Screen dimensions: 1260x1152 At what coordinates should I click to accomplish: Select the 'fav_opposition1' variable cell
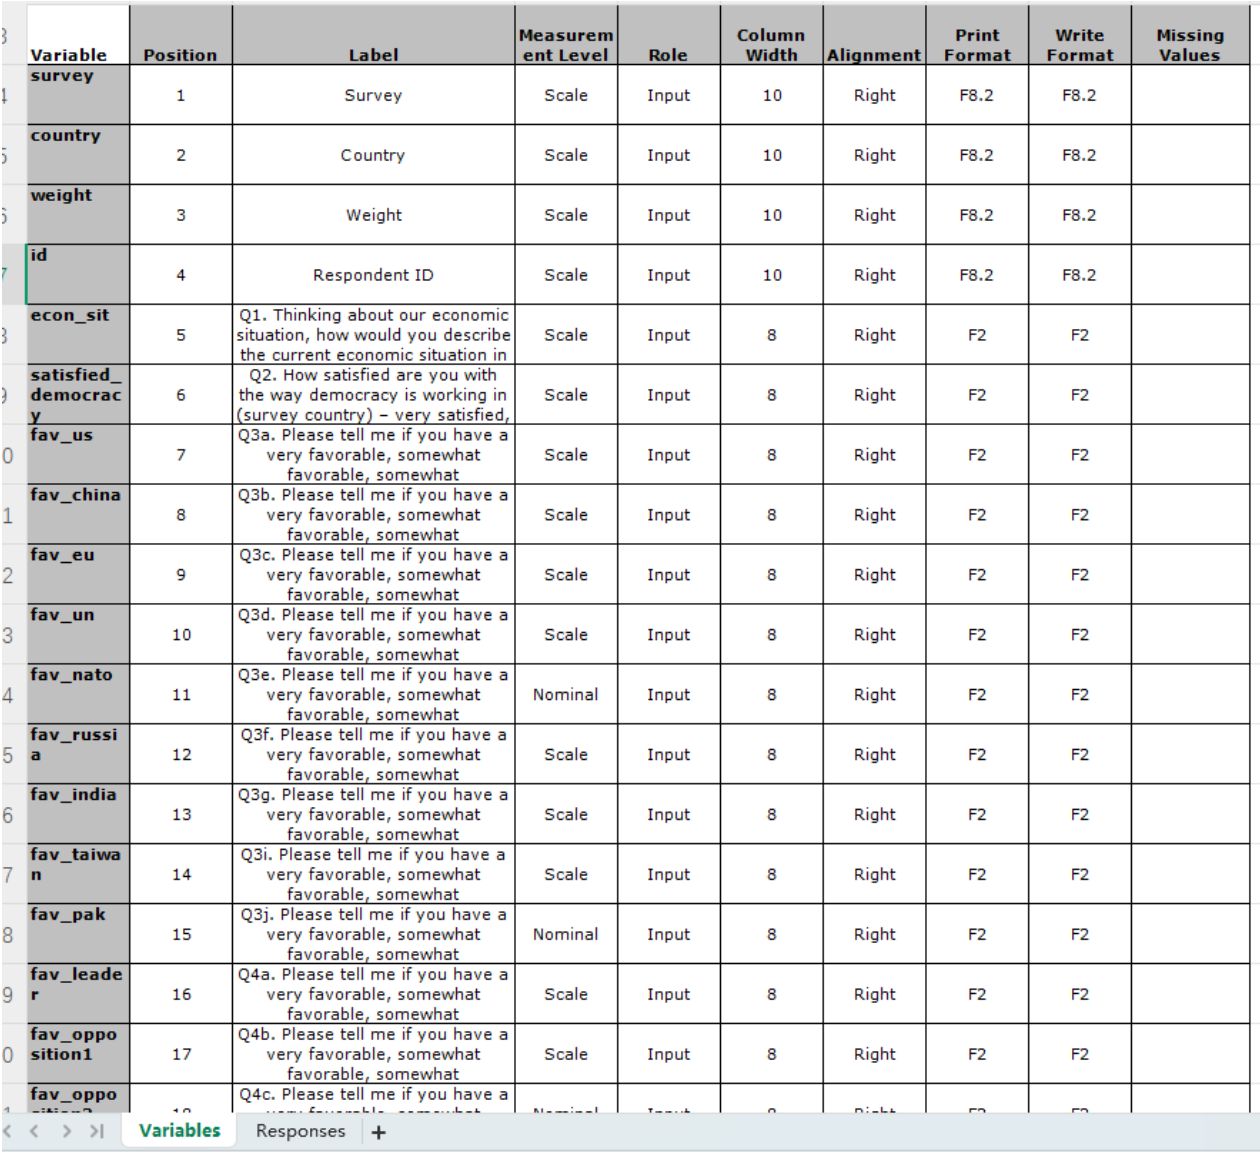(x=78, y=1055)
